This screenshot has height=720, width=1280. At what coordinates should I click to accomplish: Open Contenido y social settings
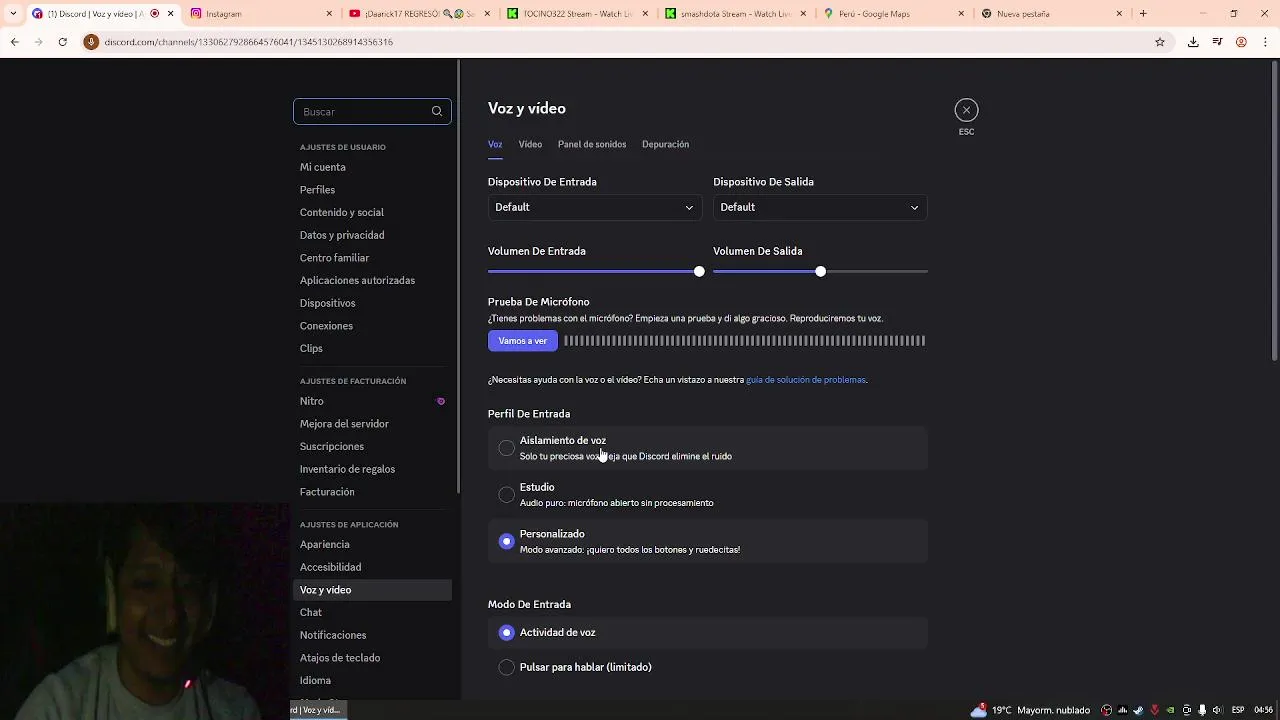372,212
